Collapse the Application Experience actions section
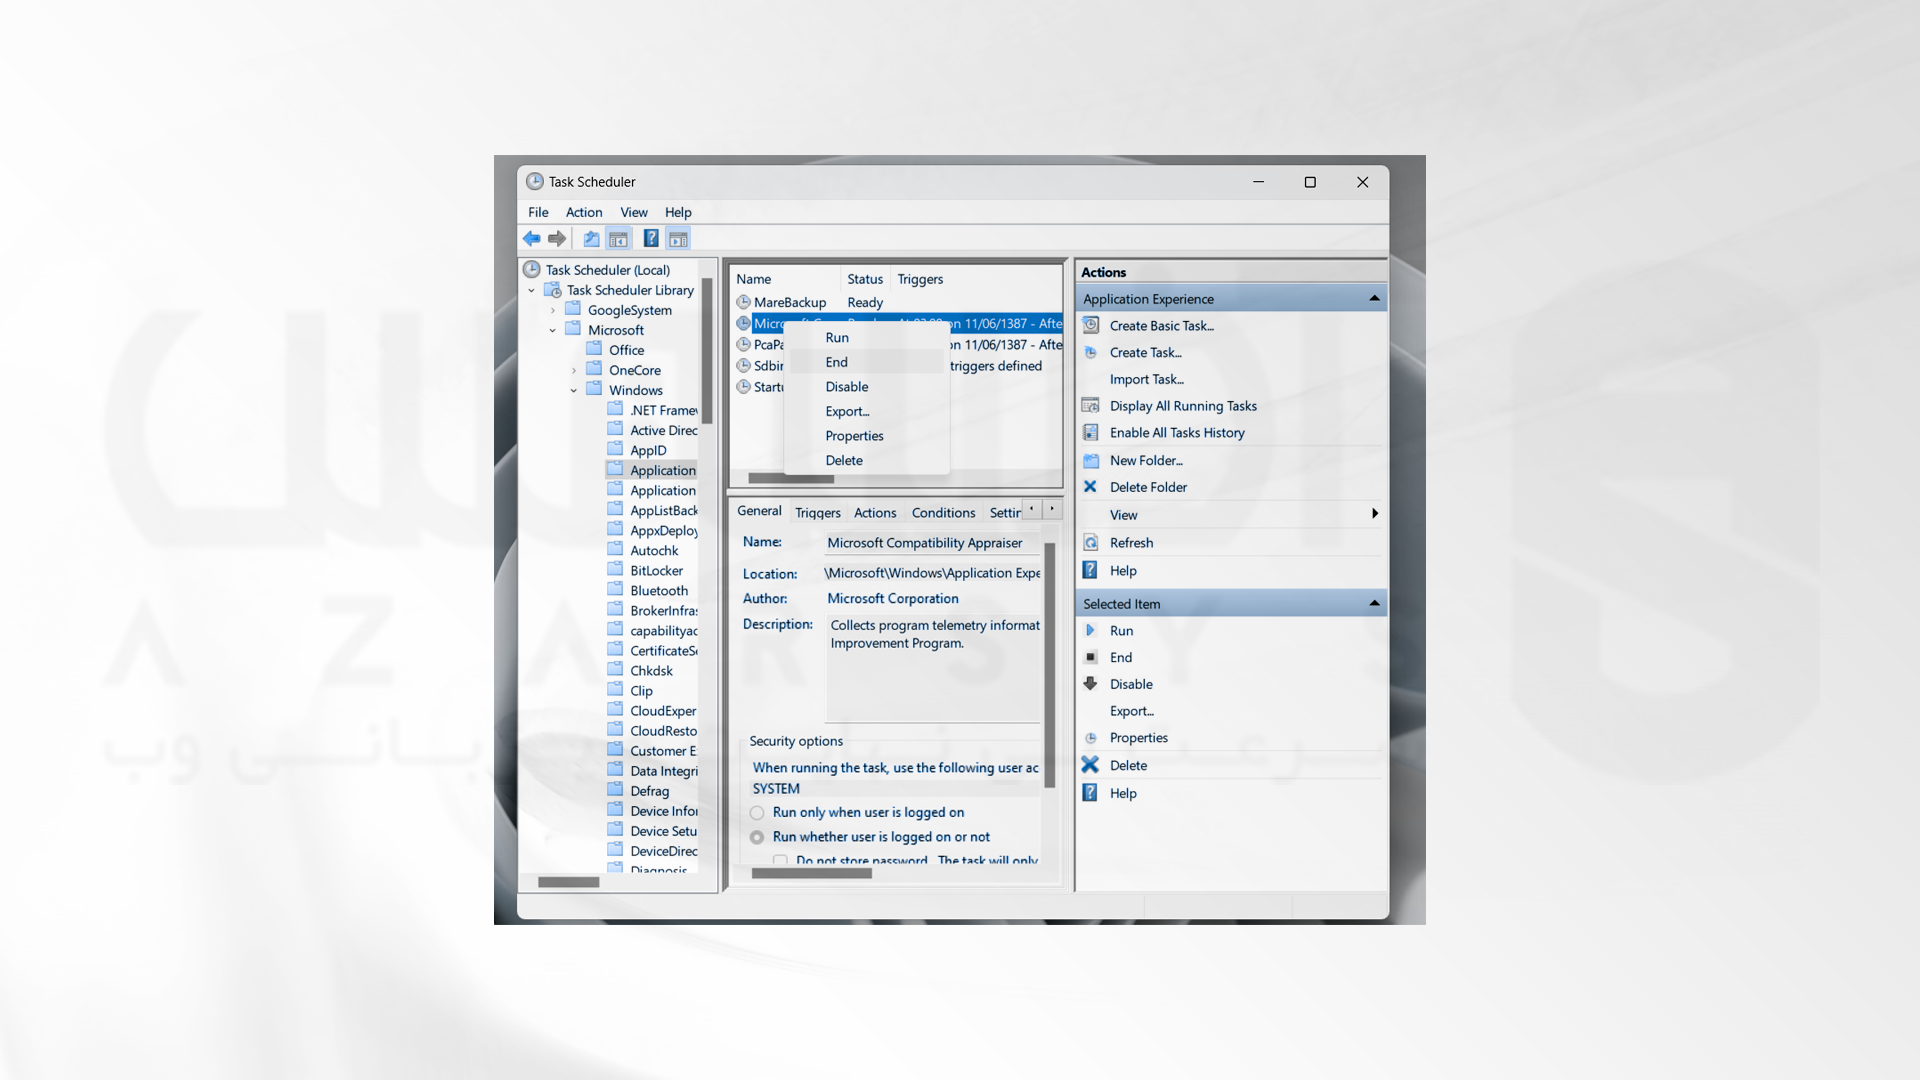The height and width of the screenshot is (1080, 1920). point(1375,299)
